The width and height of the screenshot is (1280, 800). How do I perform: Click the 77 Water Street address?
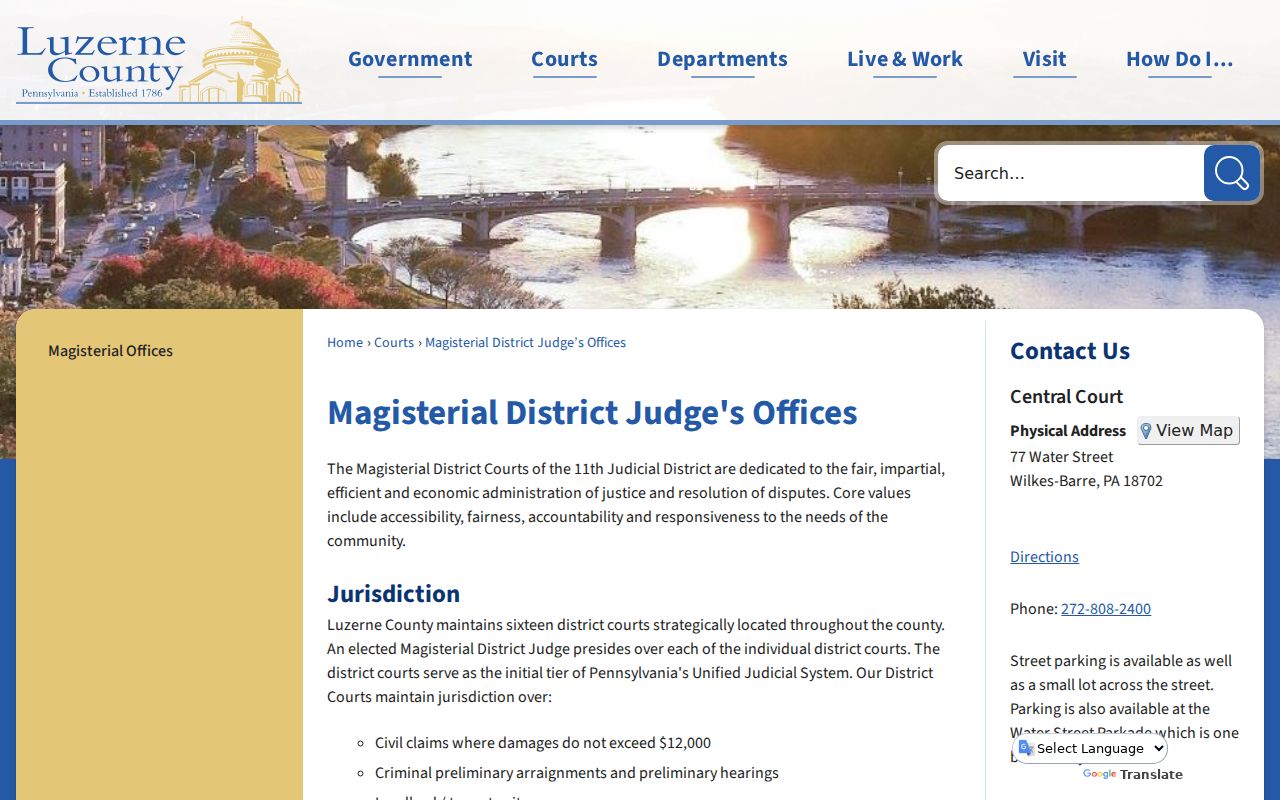(1061, 457)
